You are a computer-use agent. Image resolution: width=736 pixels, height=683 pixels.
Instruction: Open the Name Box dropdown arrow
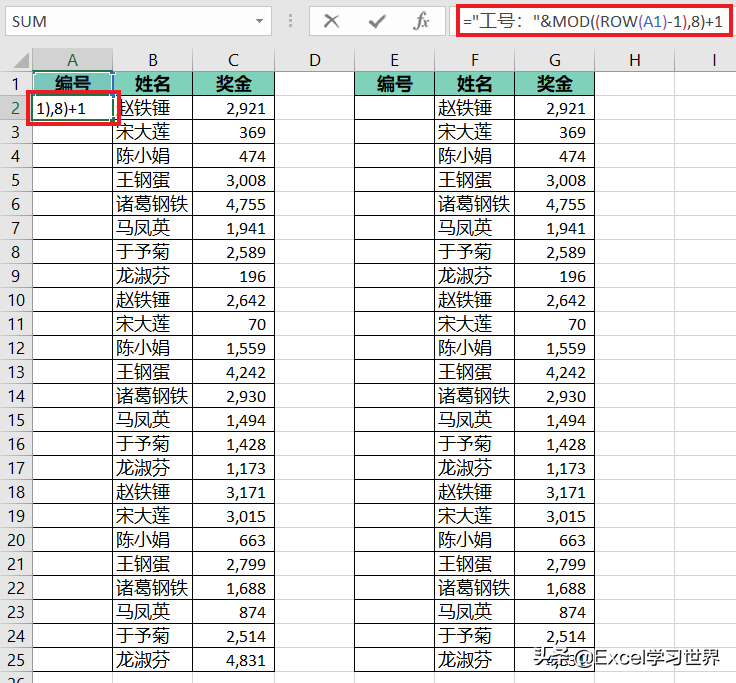click(259, 21)
